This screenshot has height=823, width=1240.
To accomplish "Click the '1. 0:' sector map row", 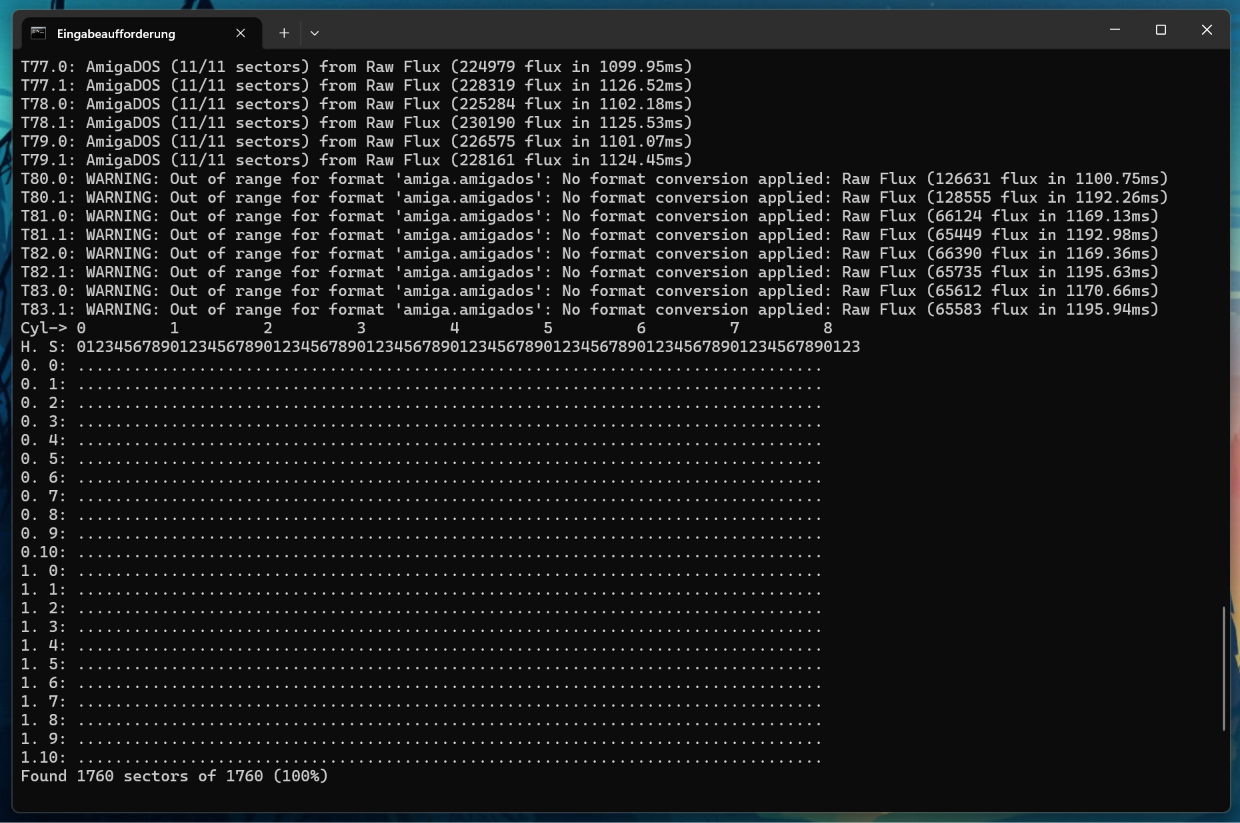I will [421, 571].
